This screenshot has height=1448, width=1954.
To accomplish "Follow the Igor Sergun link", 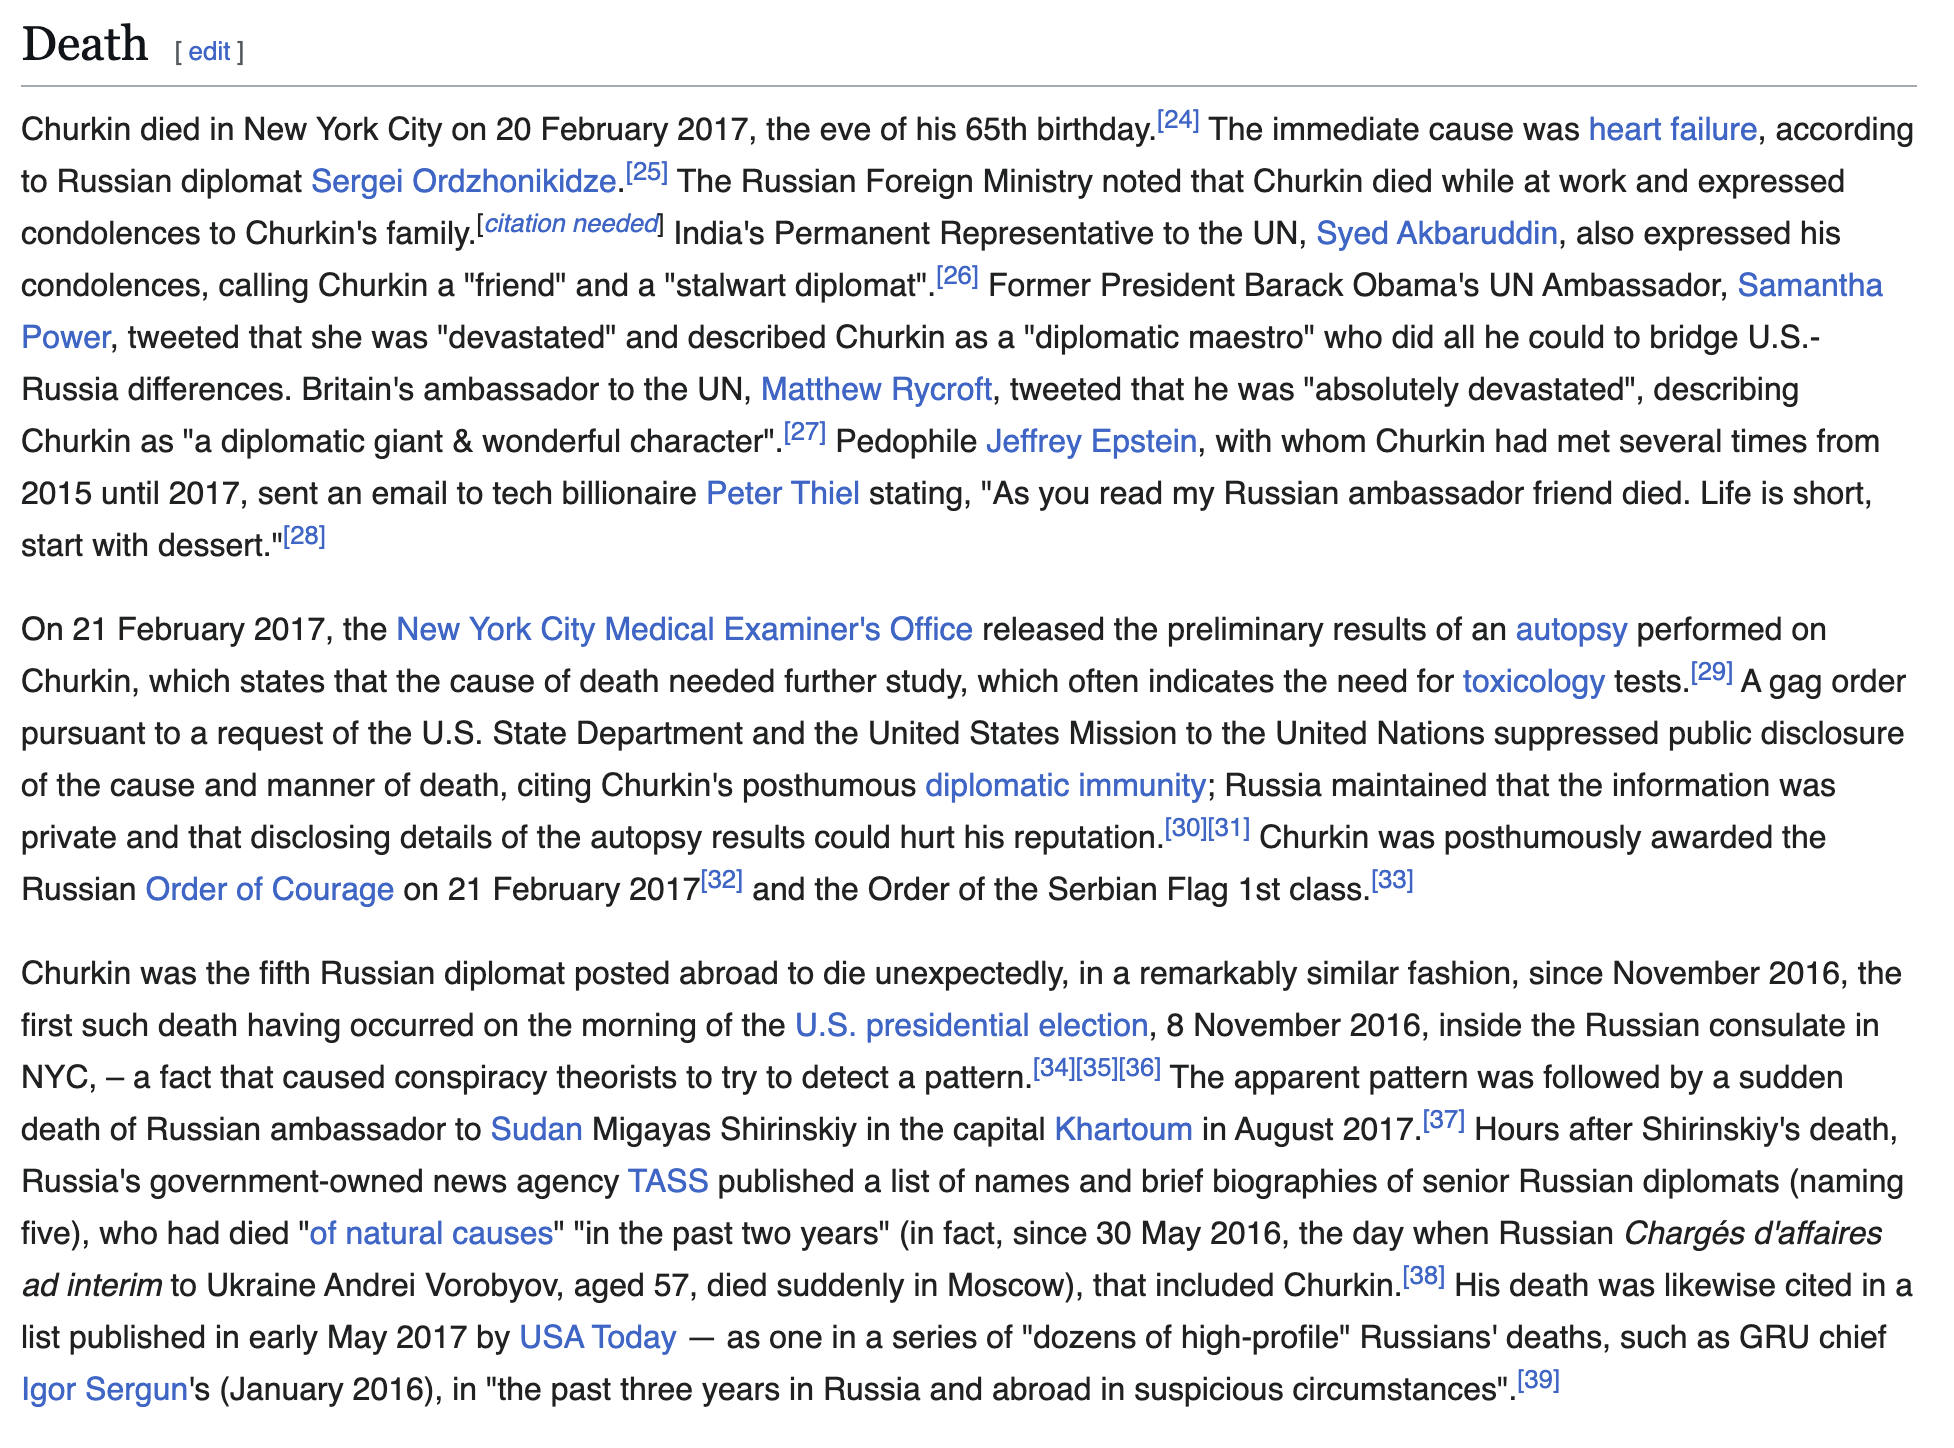I will pos(104,1390).
